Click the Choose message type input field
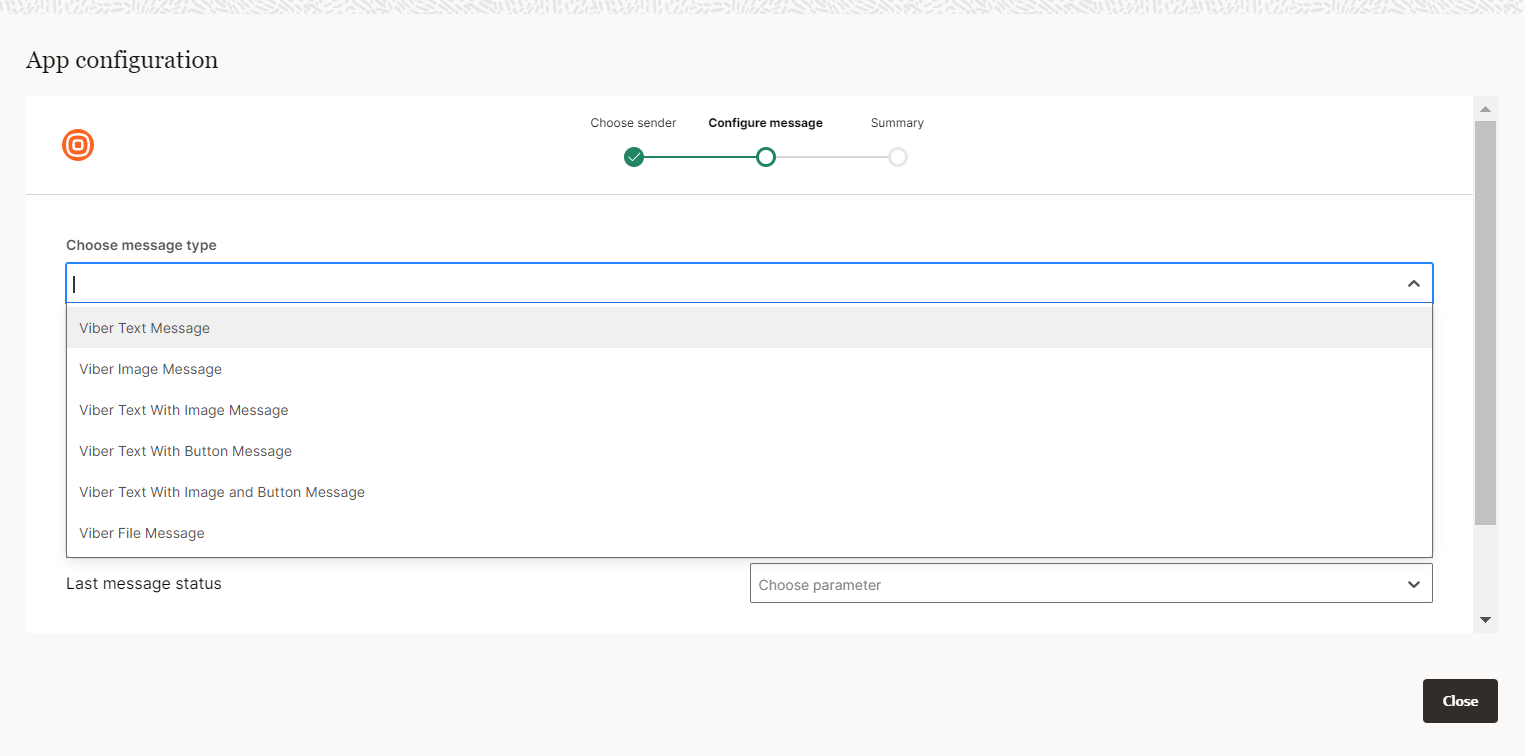 749,283
